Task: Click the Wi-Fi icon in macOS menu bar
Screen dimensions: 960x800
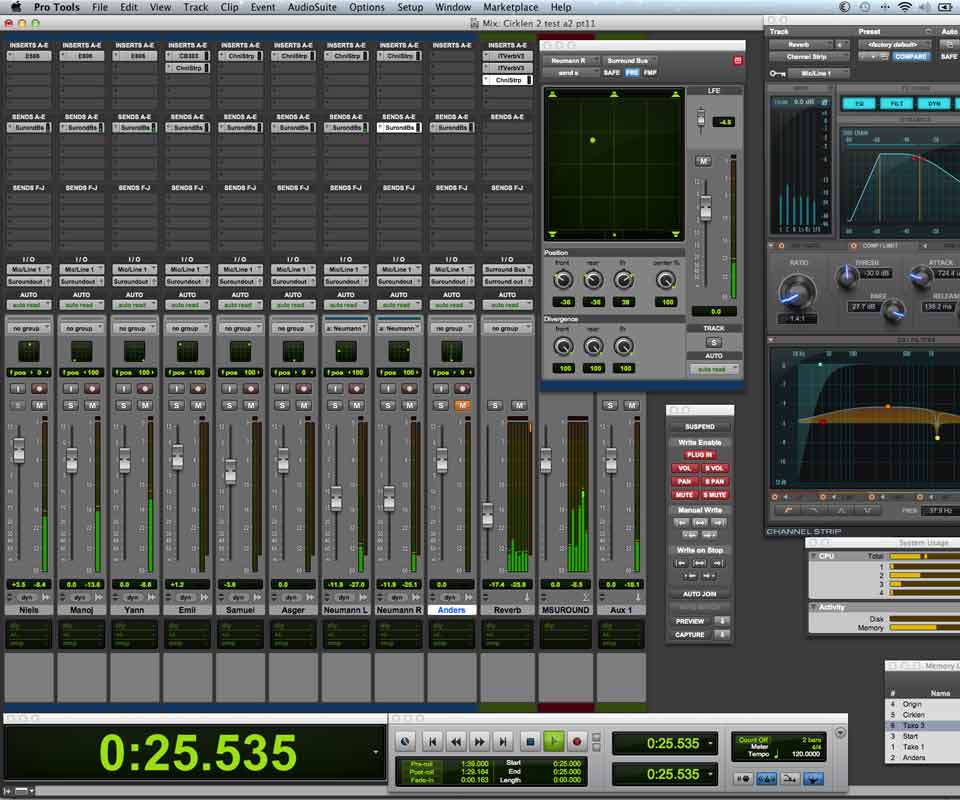Action: [x=904, y=7]
